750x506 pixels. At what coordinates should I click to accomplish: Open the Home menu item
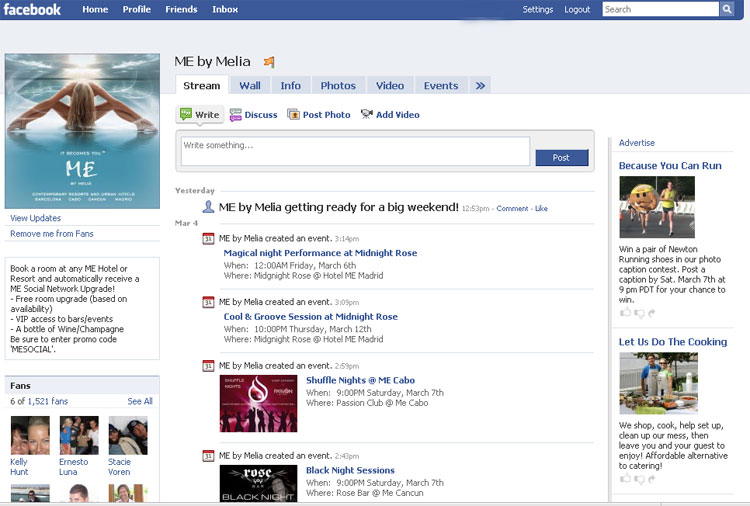95,9
